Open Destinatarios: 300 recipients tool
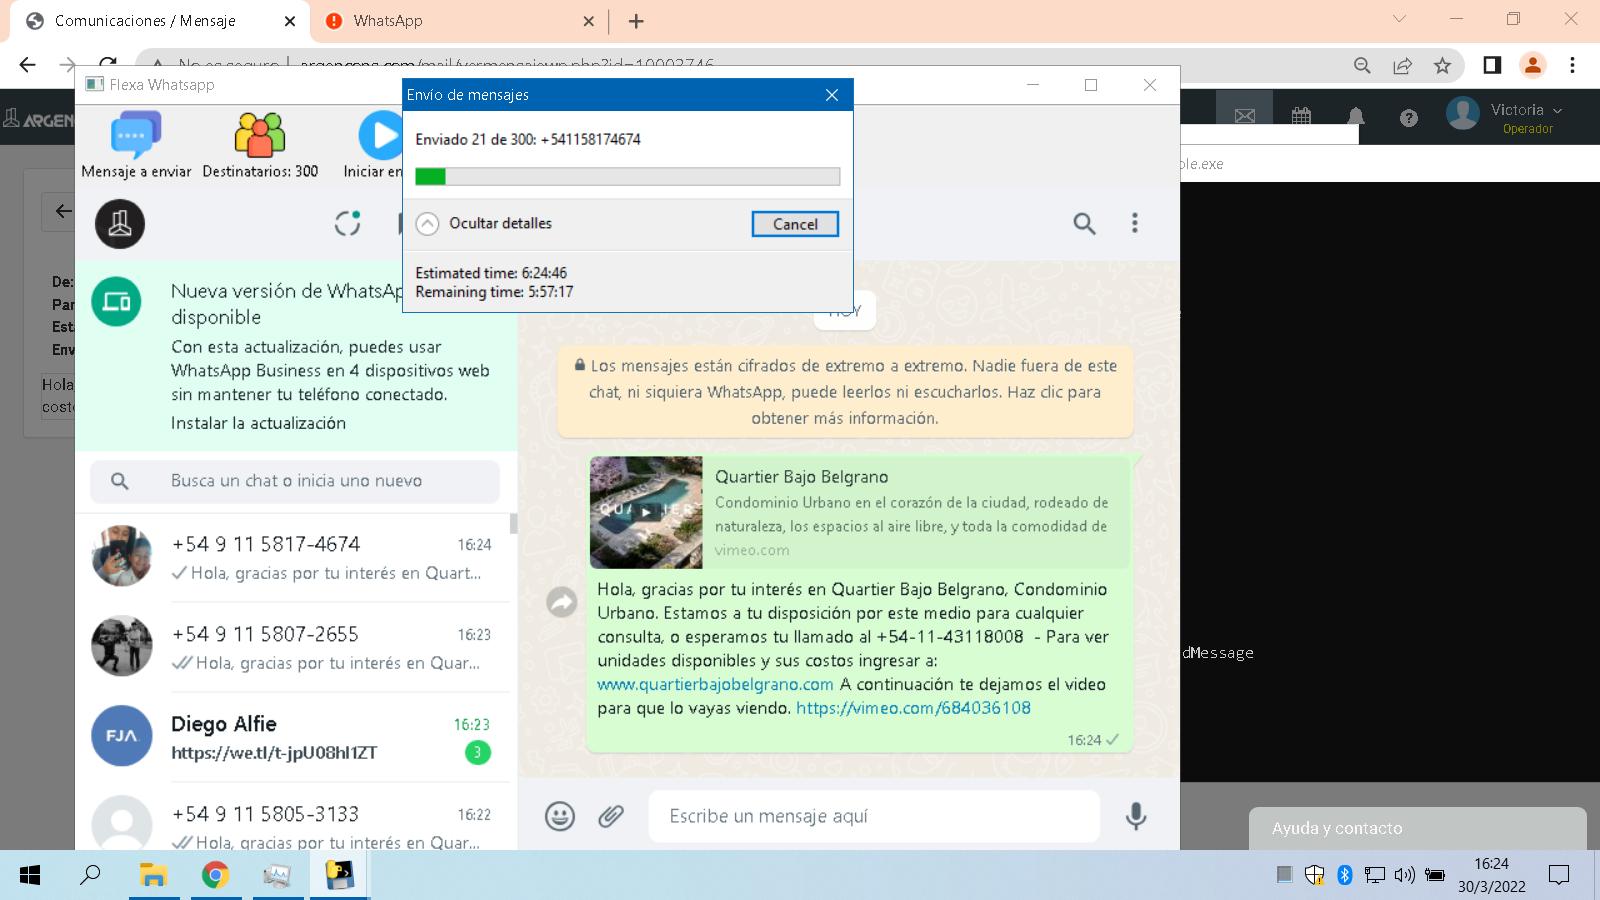 pyautogui.click(x=260, y=145)
